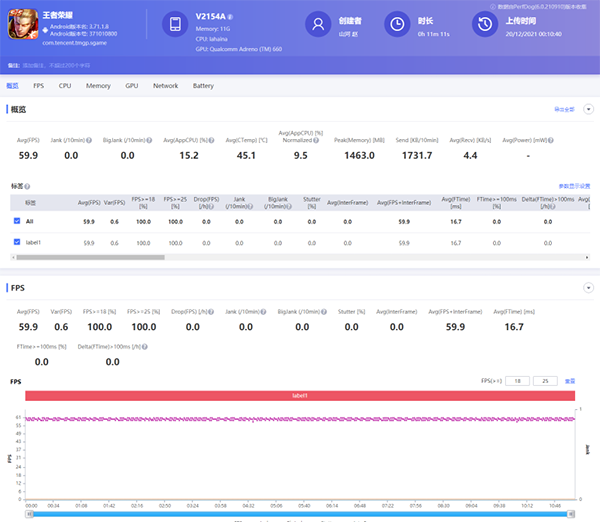Click the duration clock icon

pos(397,24)
